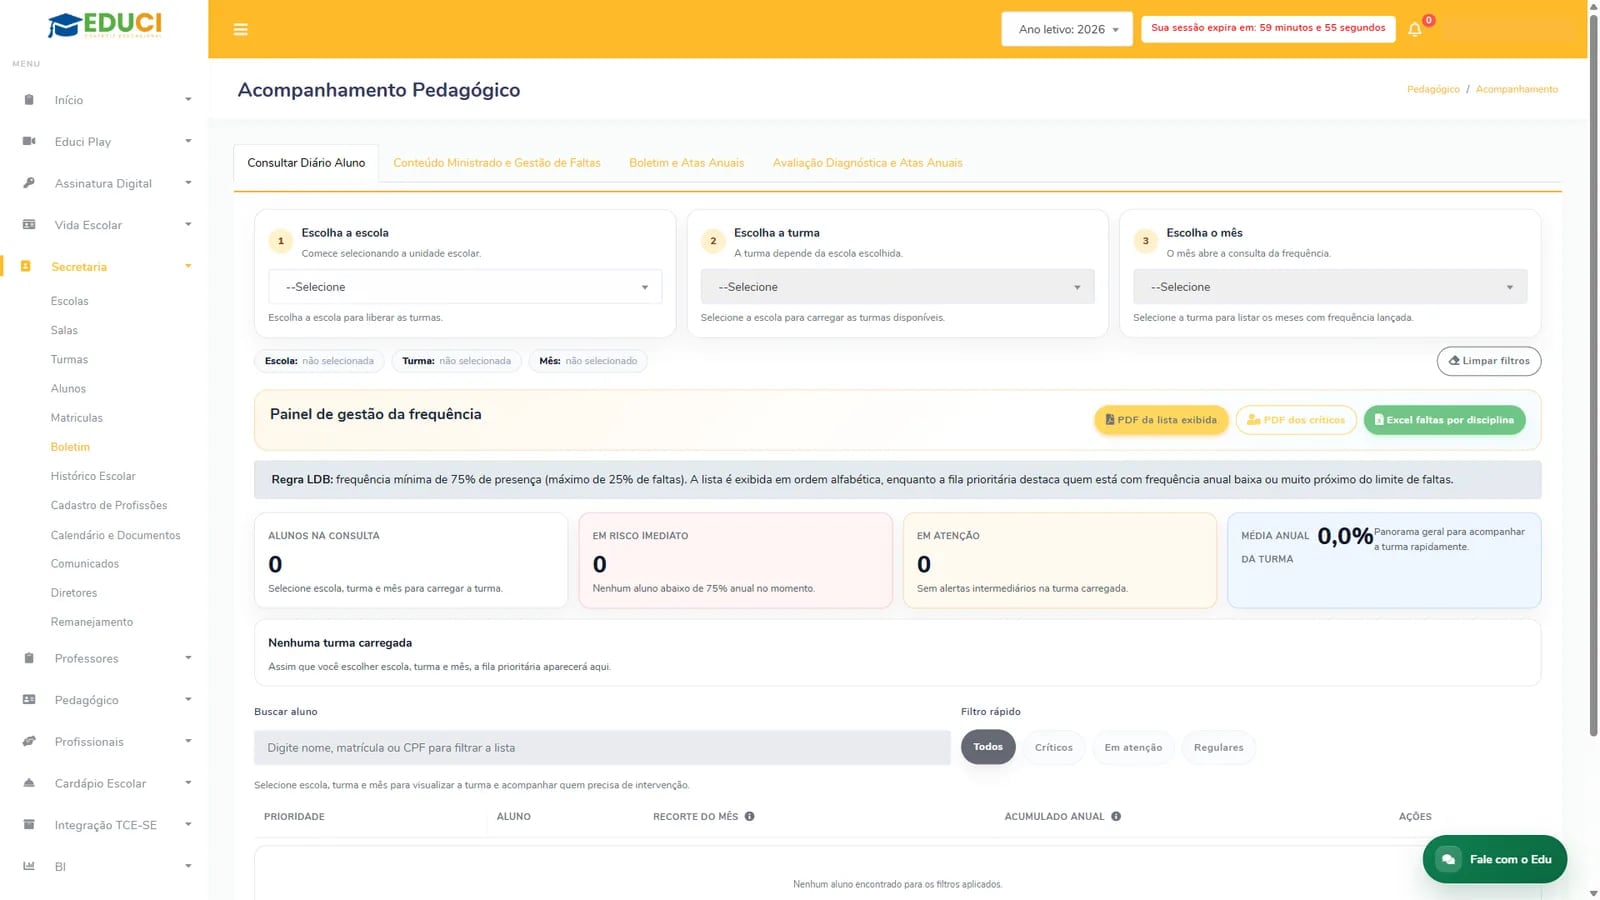Select the Todos quick filter

coord(988,747)
